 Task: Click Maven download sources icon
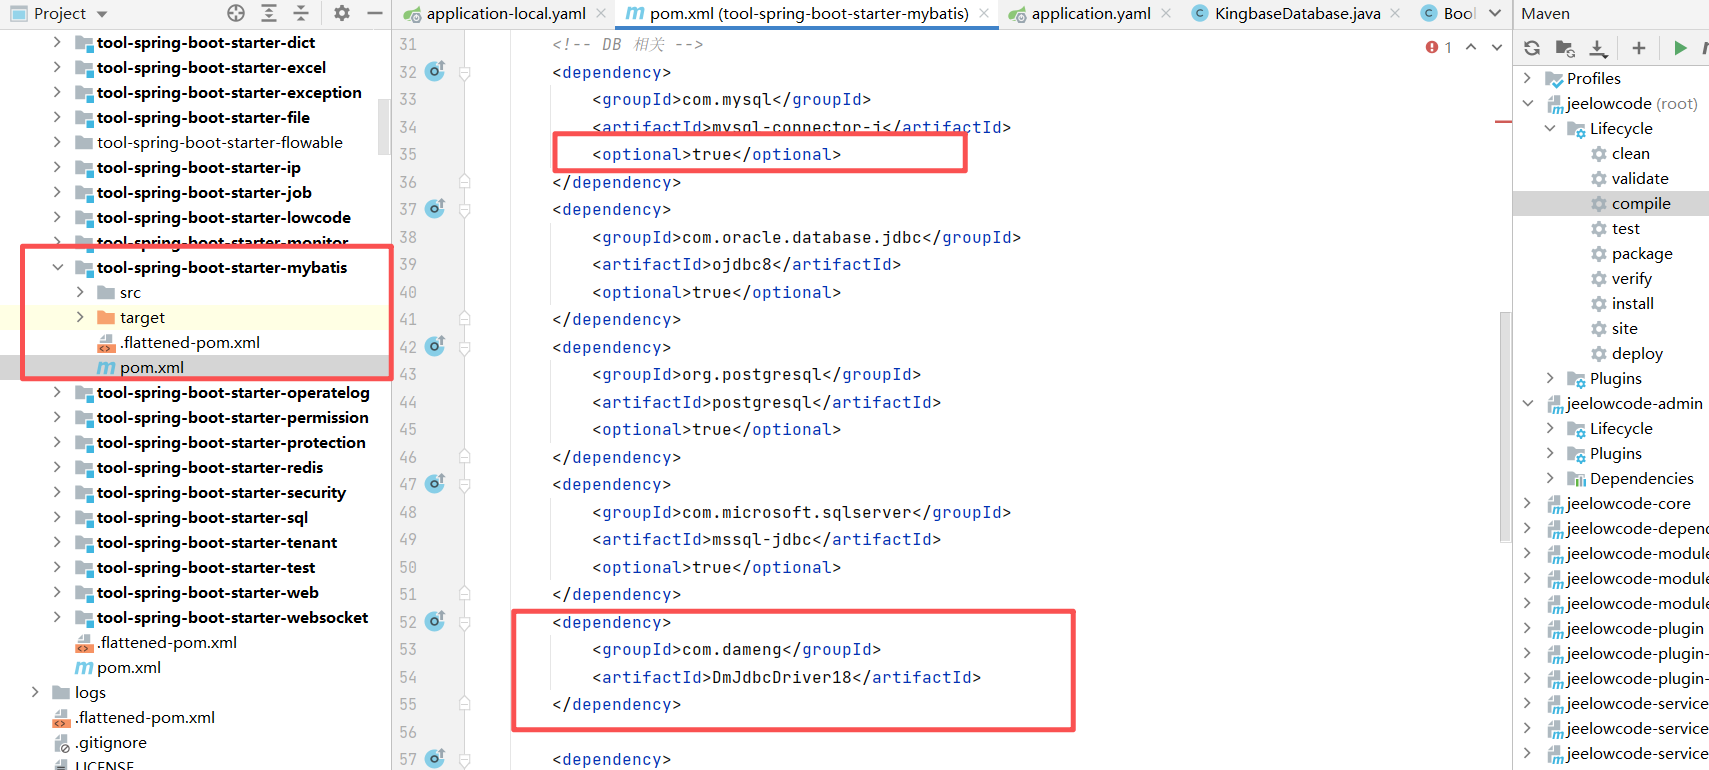pos(1598,48)
